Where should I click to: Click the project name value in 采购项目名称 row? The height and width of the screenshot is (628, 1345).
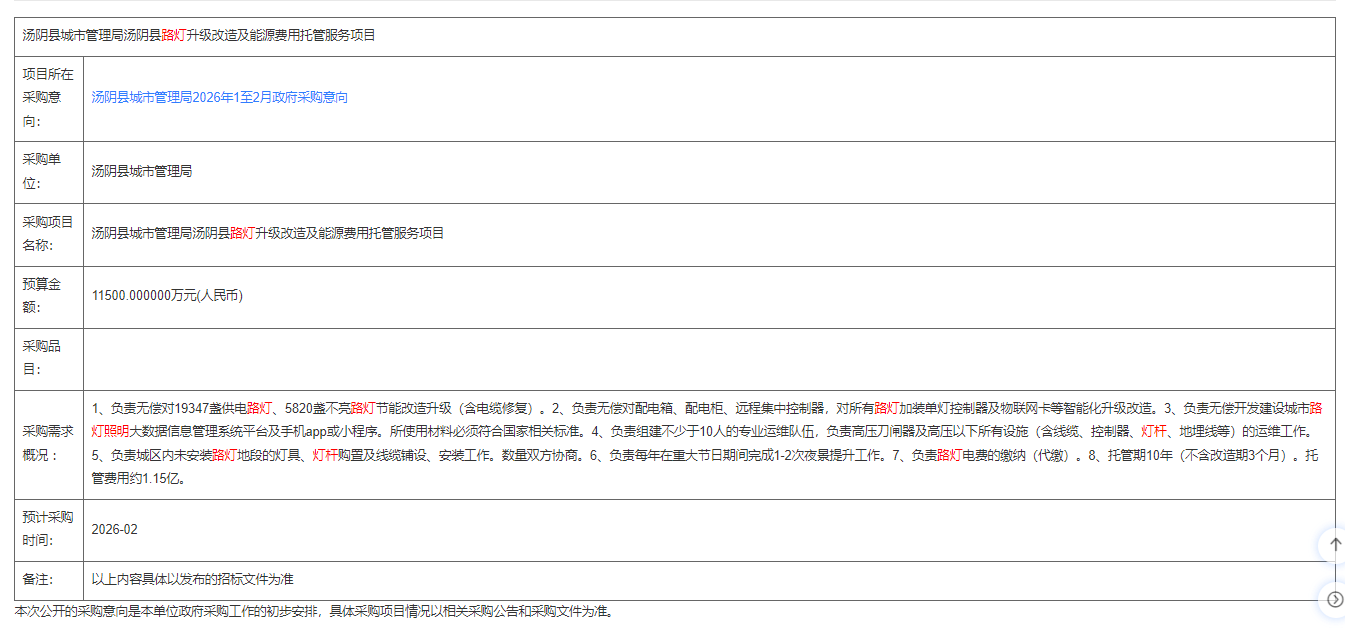(268, 234)
